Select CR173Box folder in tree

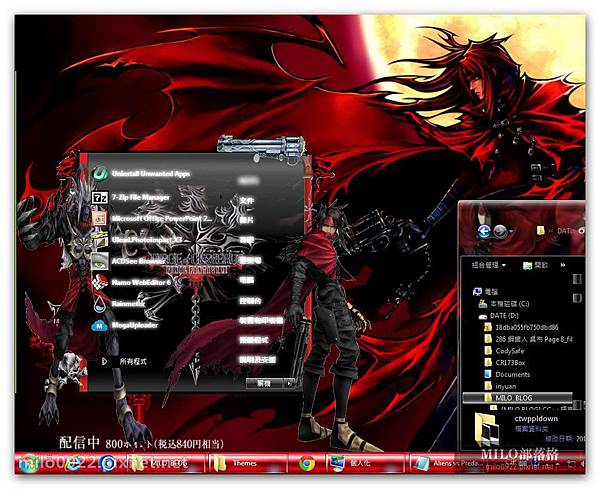click(x=505, y=363)
